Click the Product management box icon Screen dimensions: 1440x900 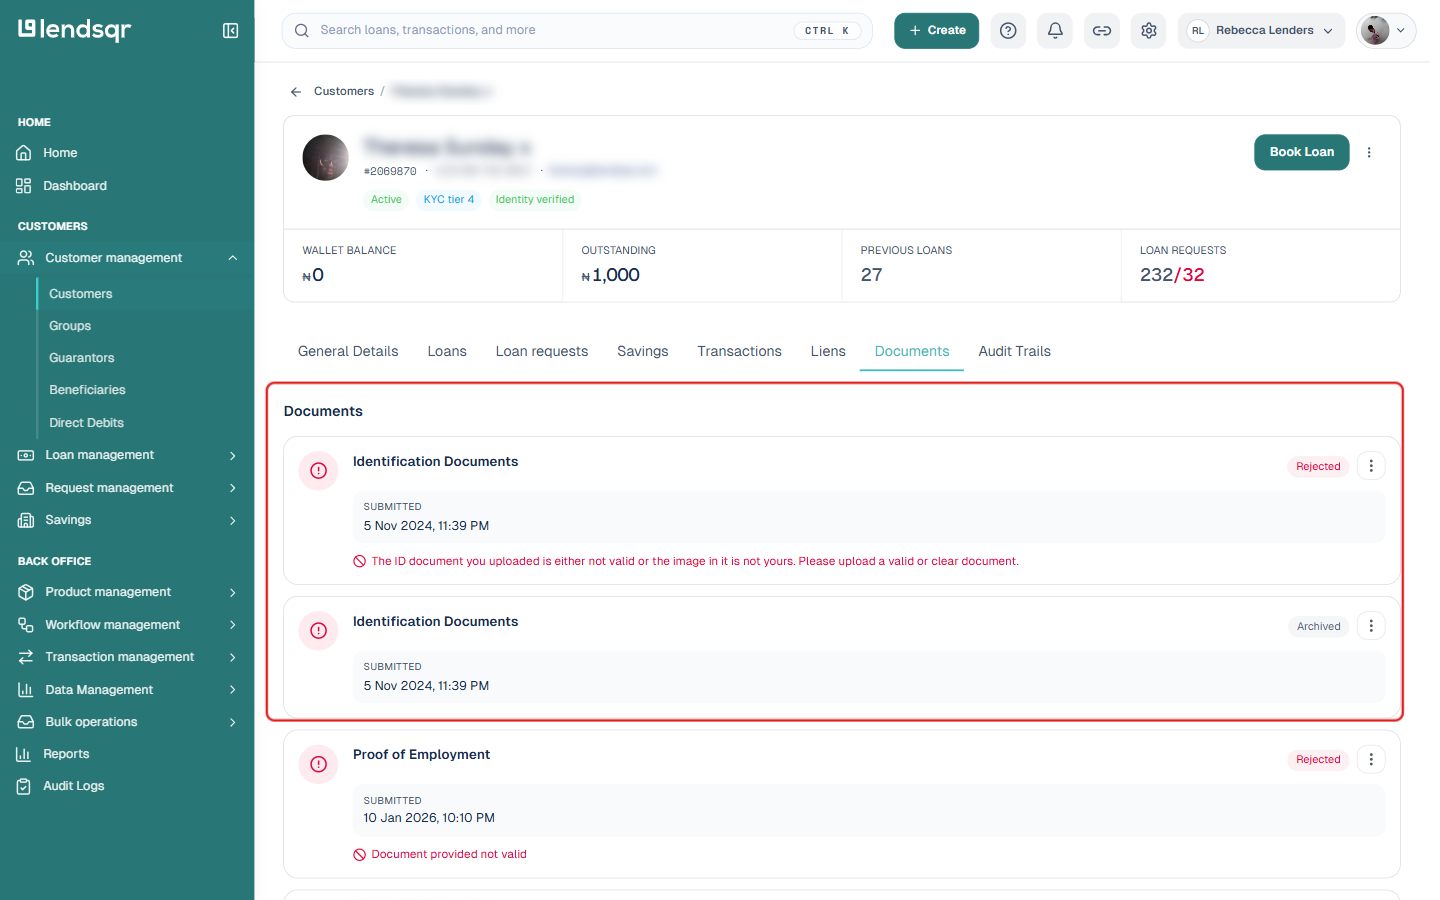pyautogui.click(x=26, y=592)
